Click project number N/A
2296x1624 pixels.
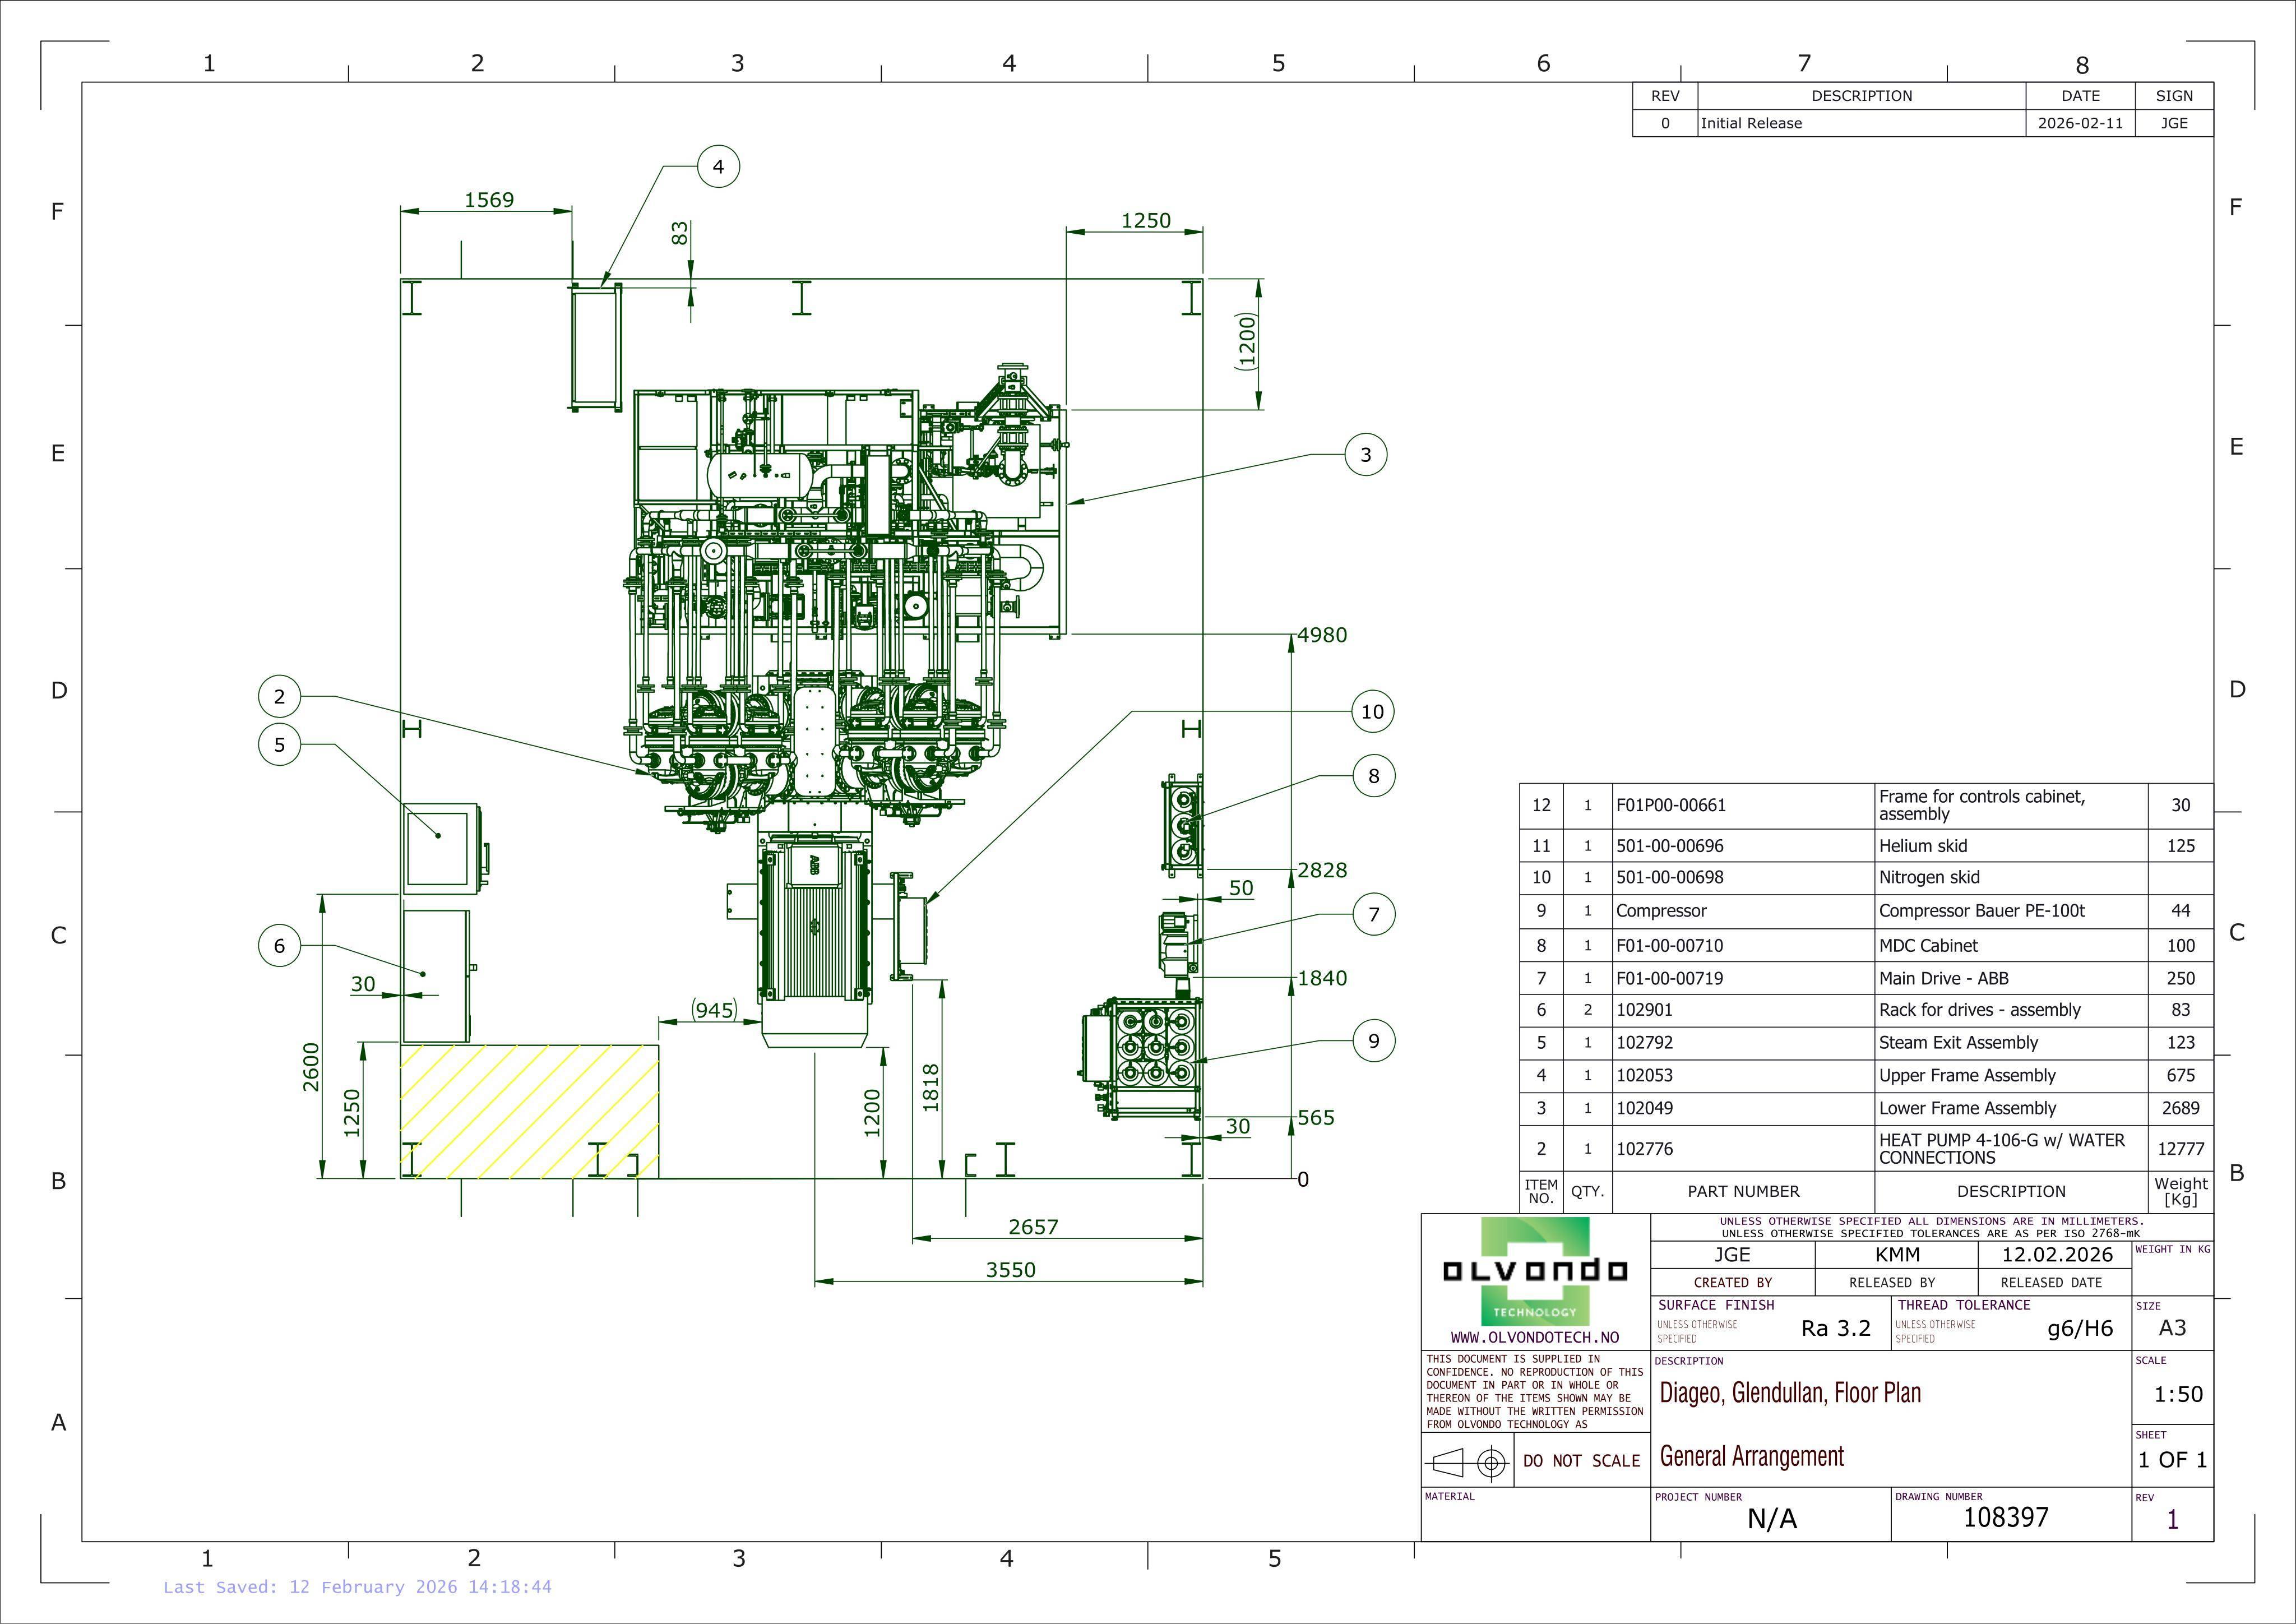tap(1772, 1520)
